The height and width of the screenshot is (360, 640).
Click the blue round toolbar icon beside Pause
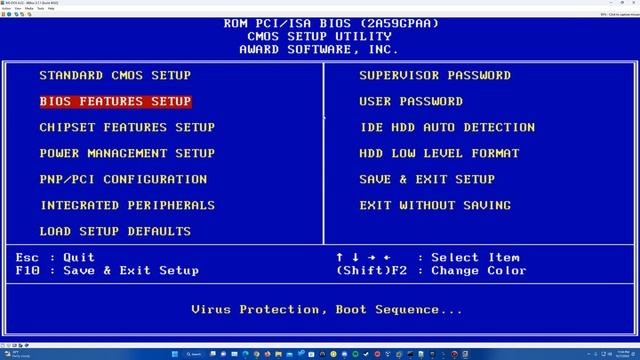pyautogui.click(x=9, y=14)
